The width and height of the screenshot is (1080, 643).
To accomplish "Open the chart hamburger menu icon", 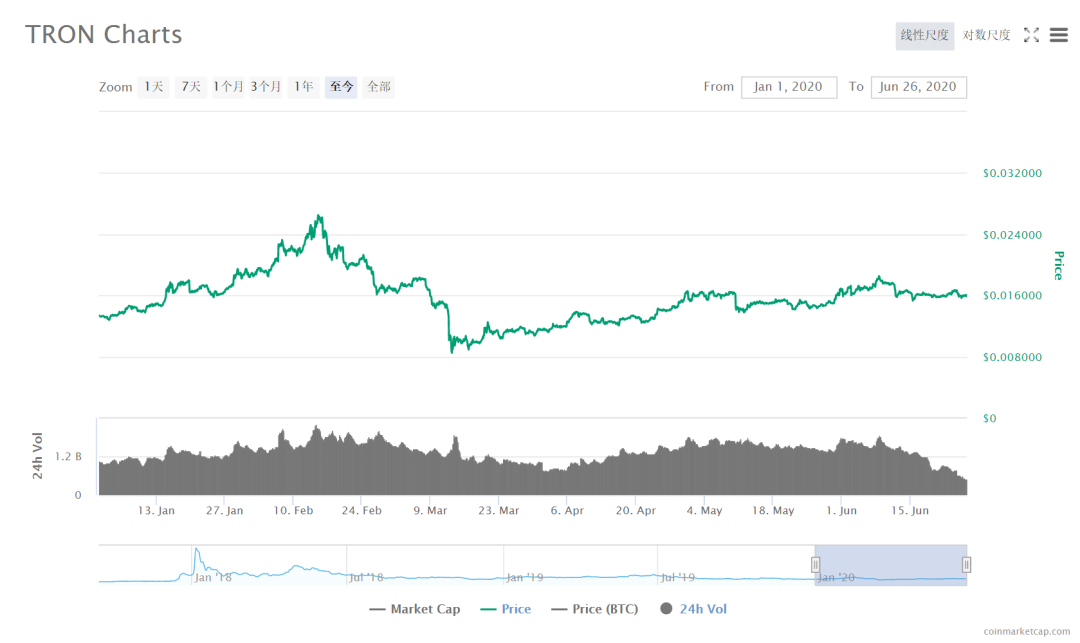I will click(1058, 35).
